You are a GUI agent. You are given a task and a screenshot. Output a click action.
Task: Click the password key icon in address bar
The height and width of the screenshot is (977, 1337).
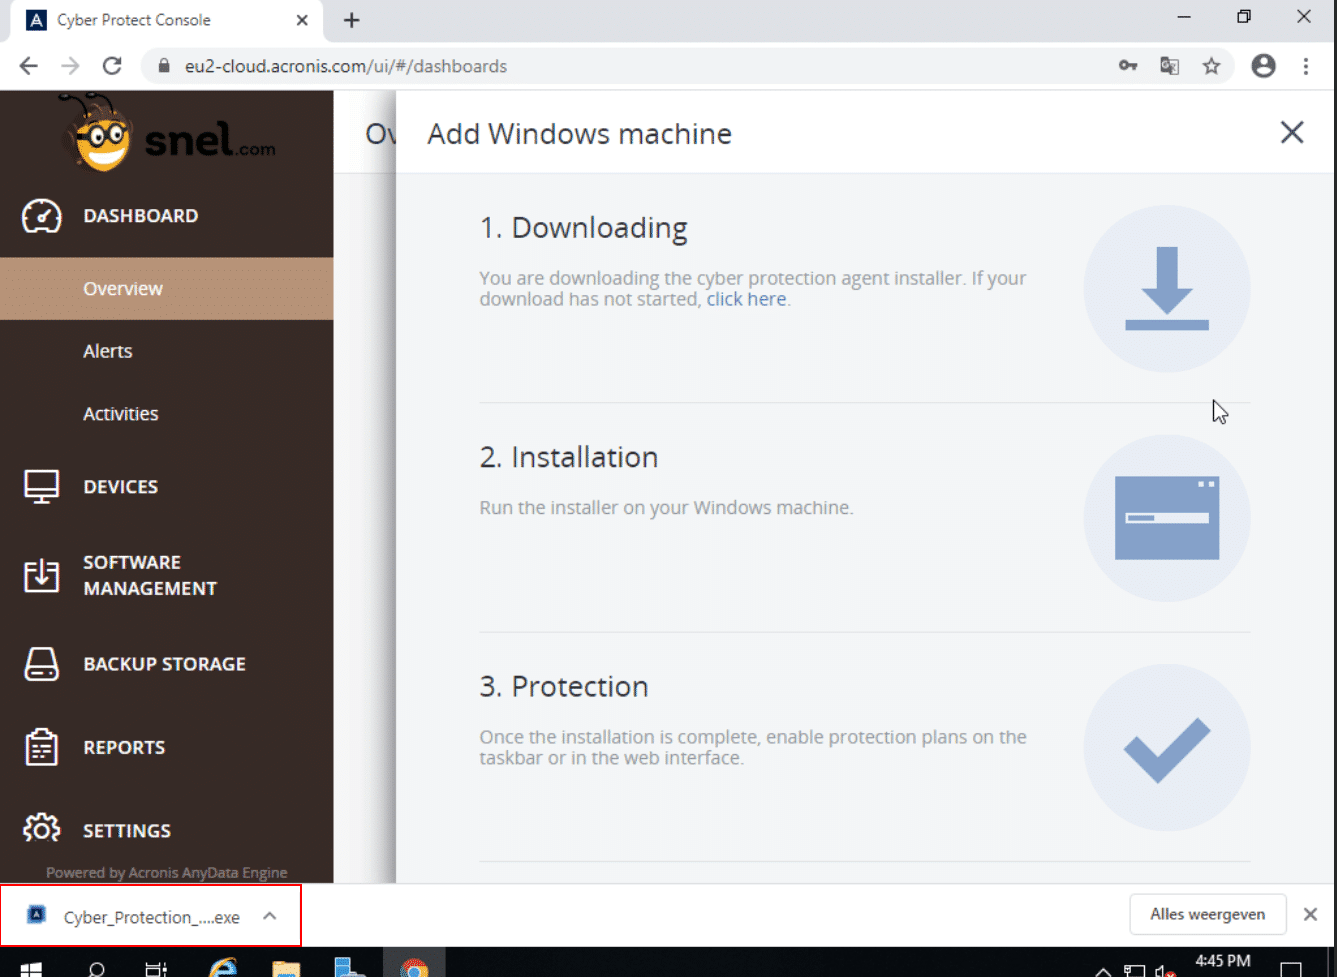[x=1128, y=66]
